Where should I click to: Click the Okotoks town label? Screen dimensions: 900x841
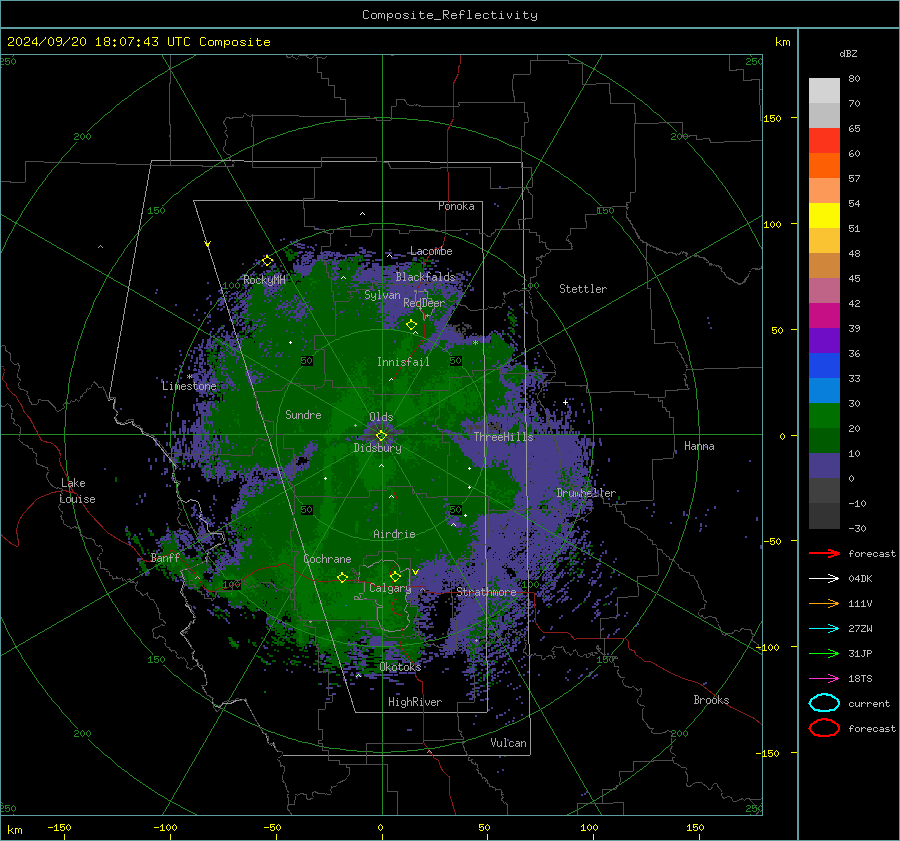(x=400, y=667)
